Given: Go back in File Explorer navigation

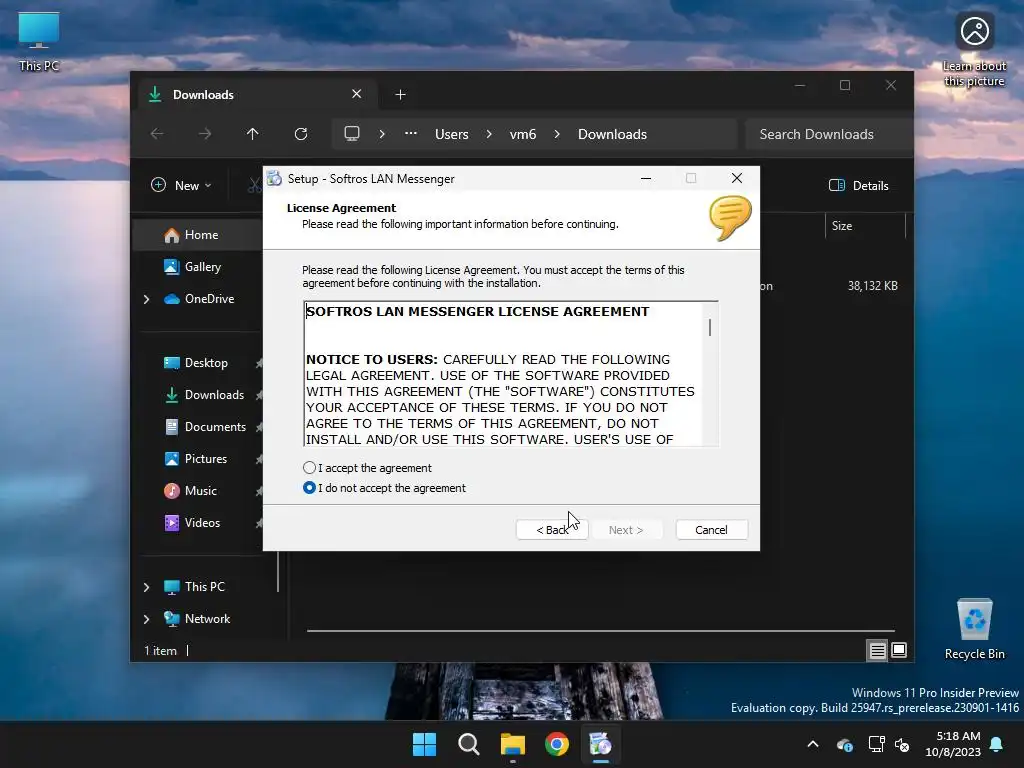Looking at the screenshot, I should pos(157,134).
